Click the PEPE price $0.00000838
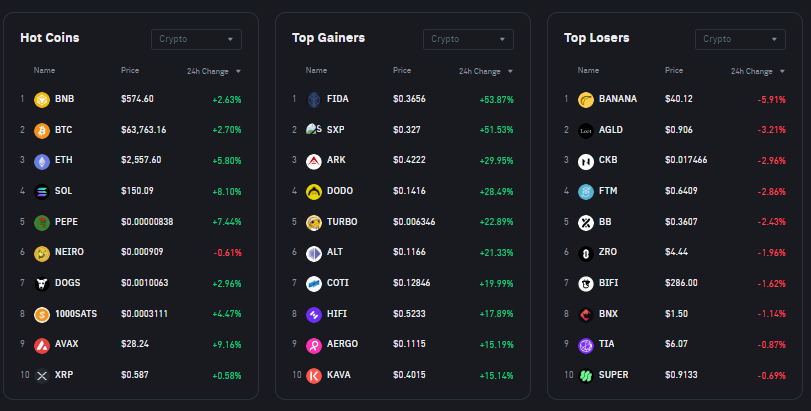 [147, 222]
